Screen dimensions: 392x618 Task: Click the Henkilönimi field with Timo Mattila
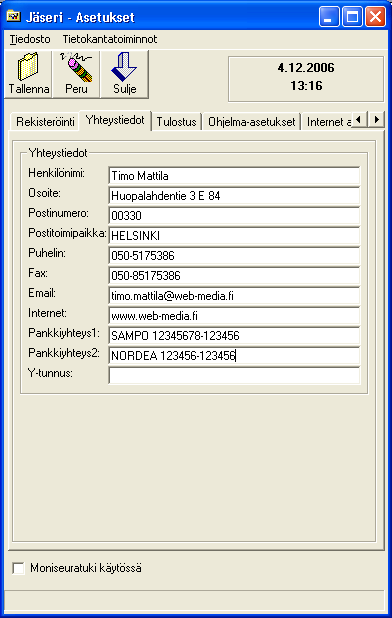pos(234,176)
